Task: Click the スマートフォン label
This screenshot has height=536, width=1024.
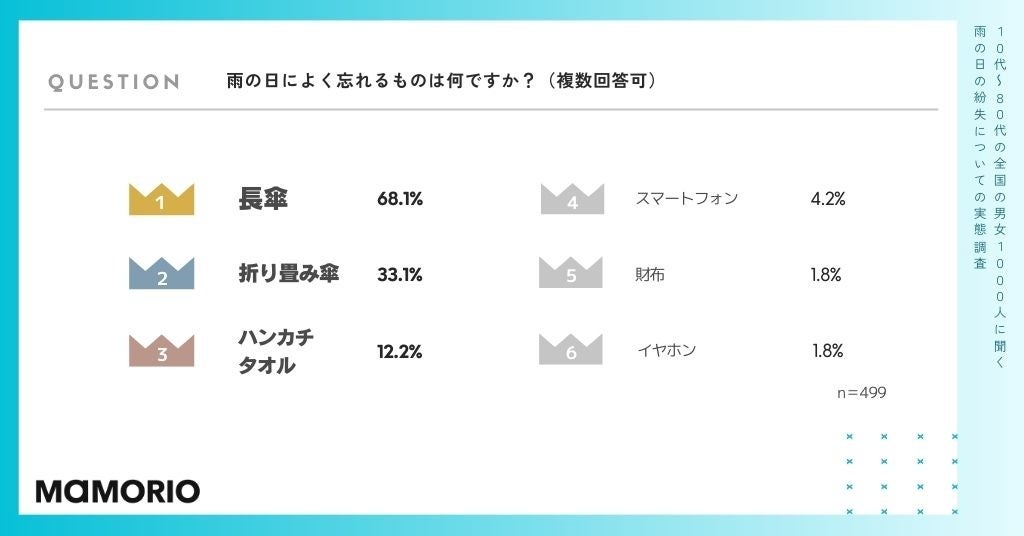Action: (x=687, y=198)
